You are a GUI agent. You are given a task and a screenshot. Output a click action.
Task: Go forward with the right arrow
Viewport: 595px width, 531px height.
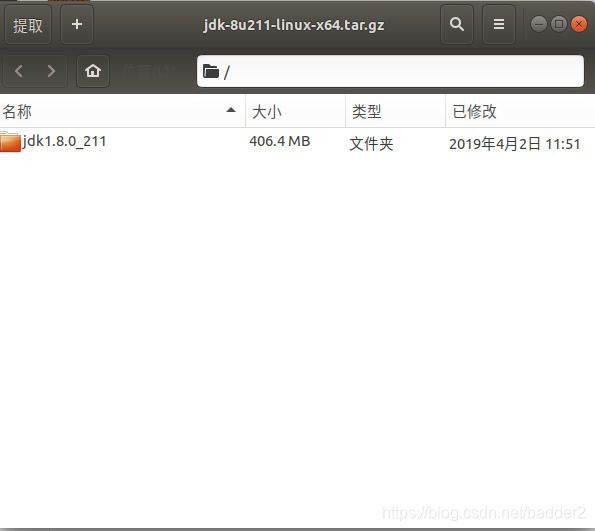51,71
